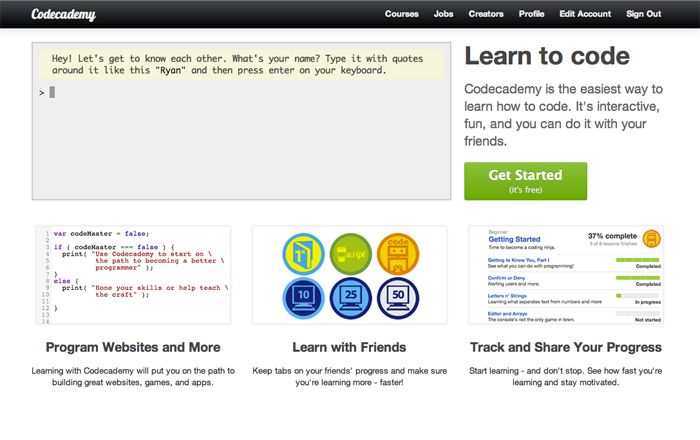
Task: Open your Profile
Action: click(x=531, y=14)
